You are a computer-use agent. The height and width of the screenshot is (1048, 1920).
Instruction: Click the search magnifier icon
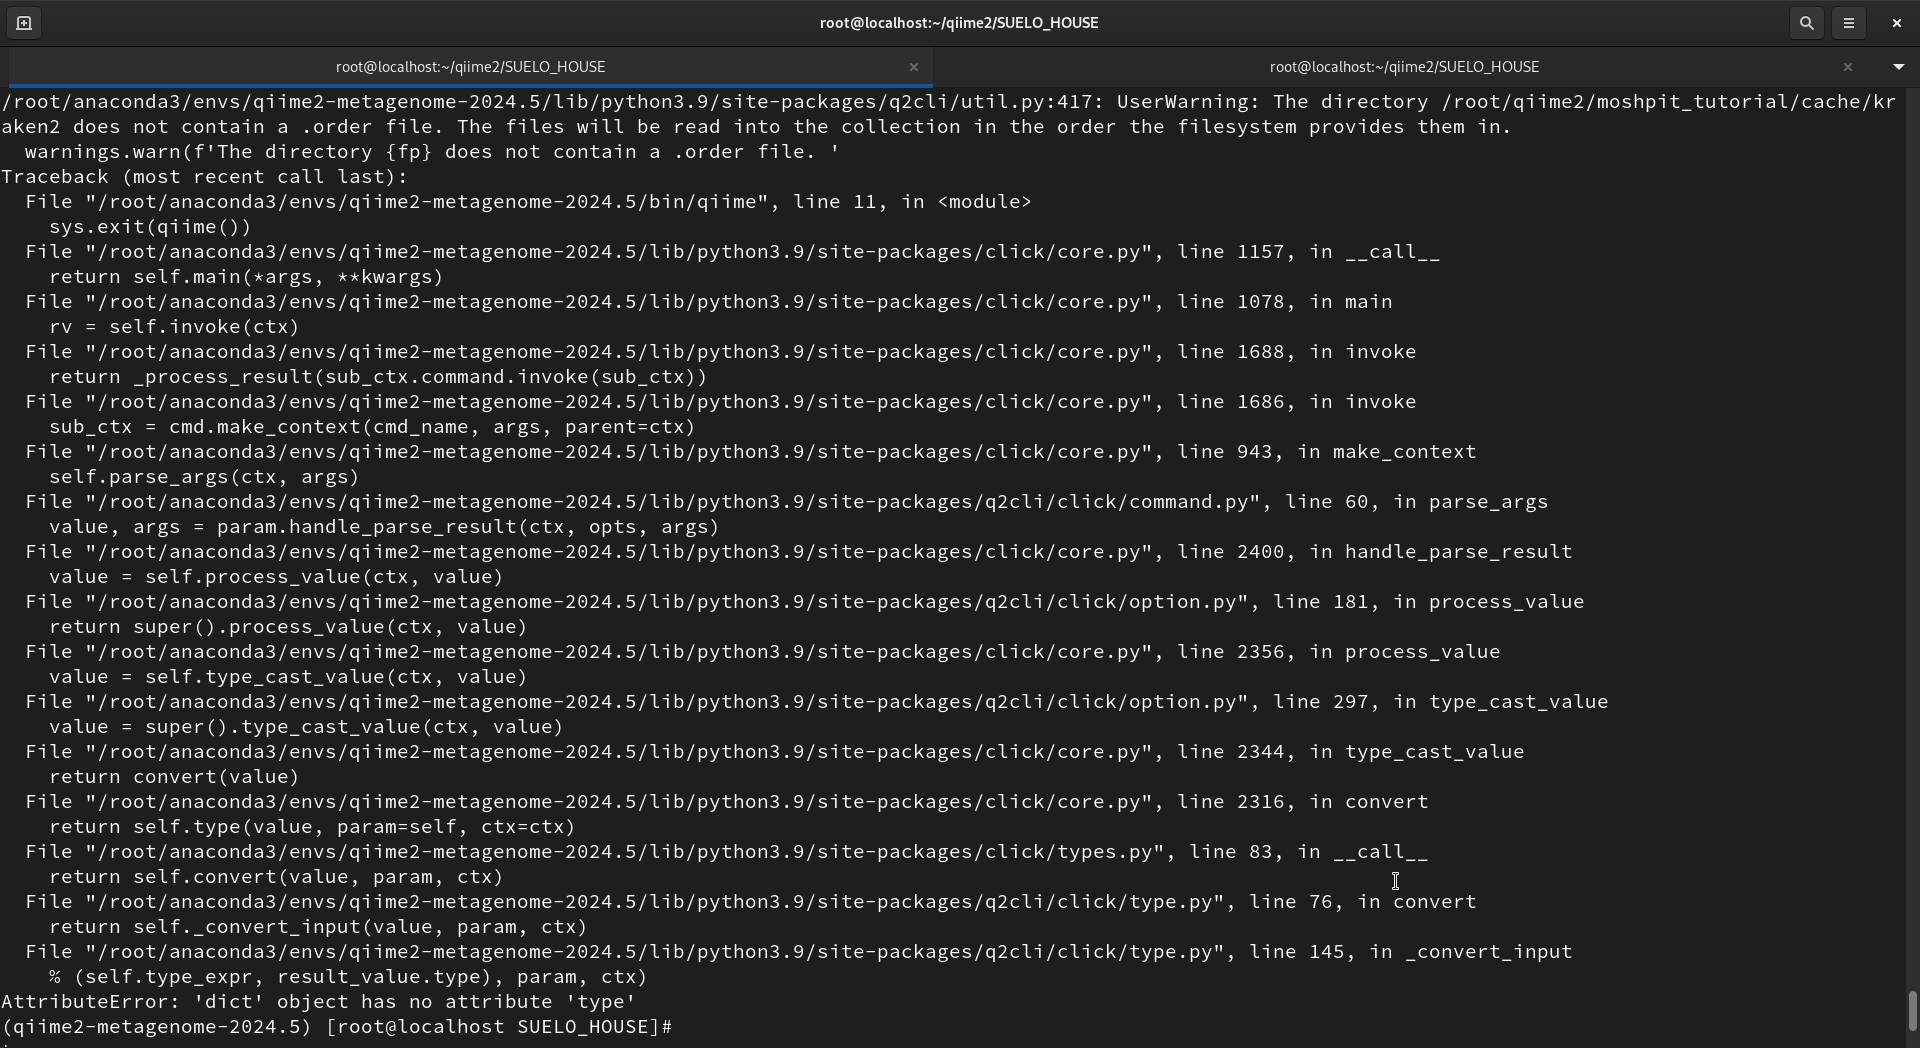(1806, 22)
